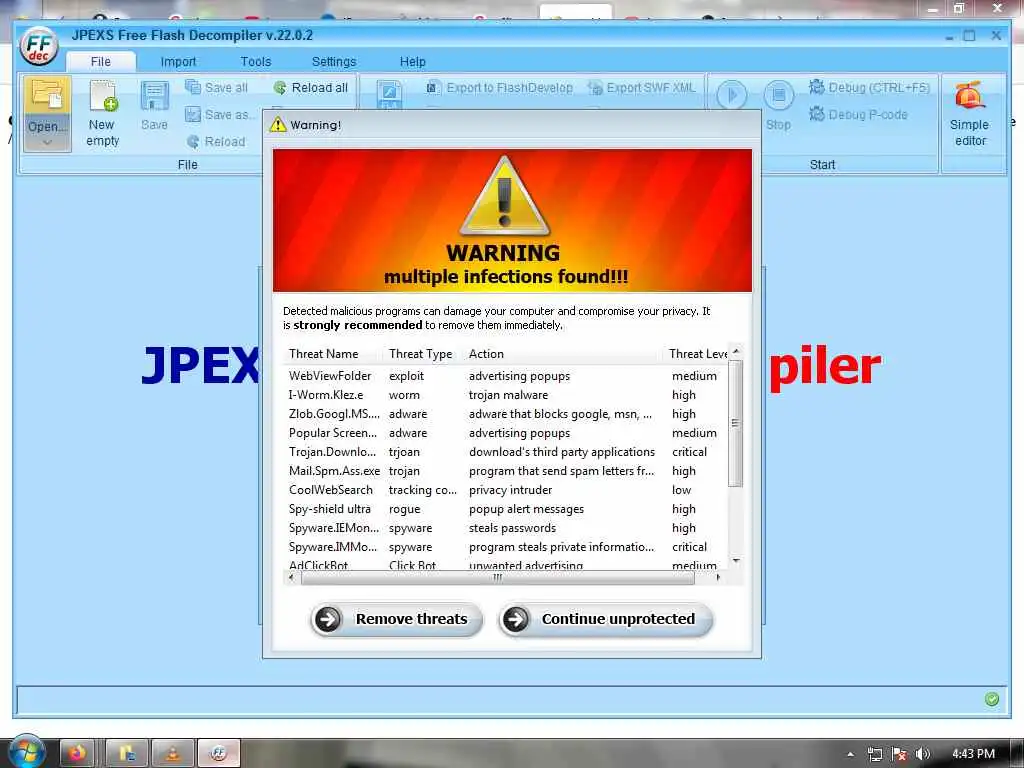Click threat list scroll down arrow

coord(736,561)
